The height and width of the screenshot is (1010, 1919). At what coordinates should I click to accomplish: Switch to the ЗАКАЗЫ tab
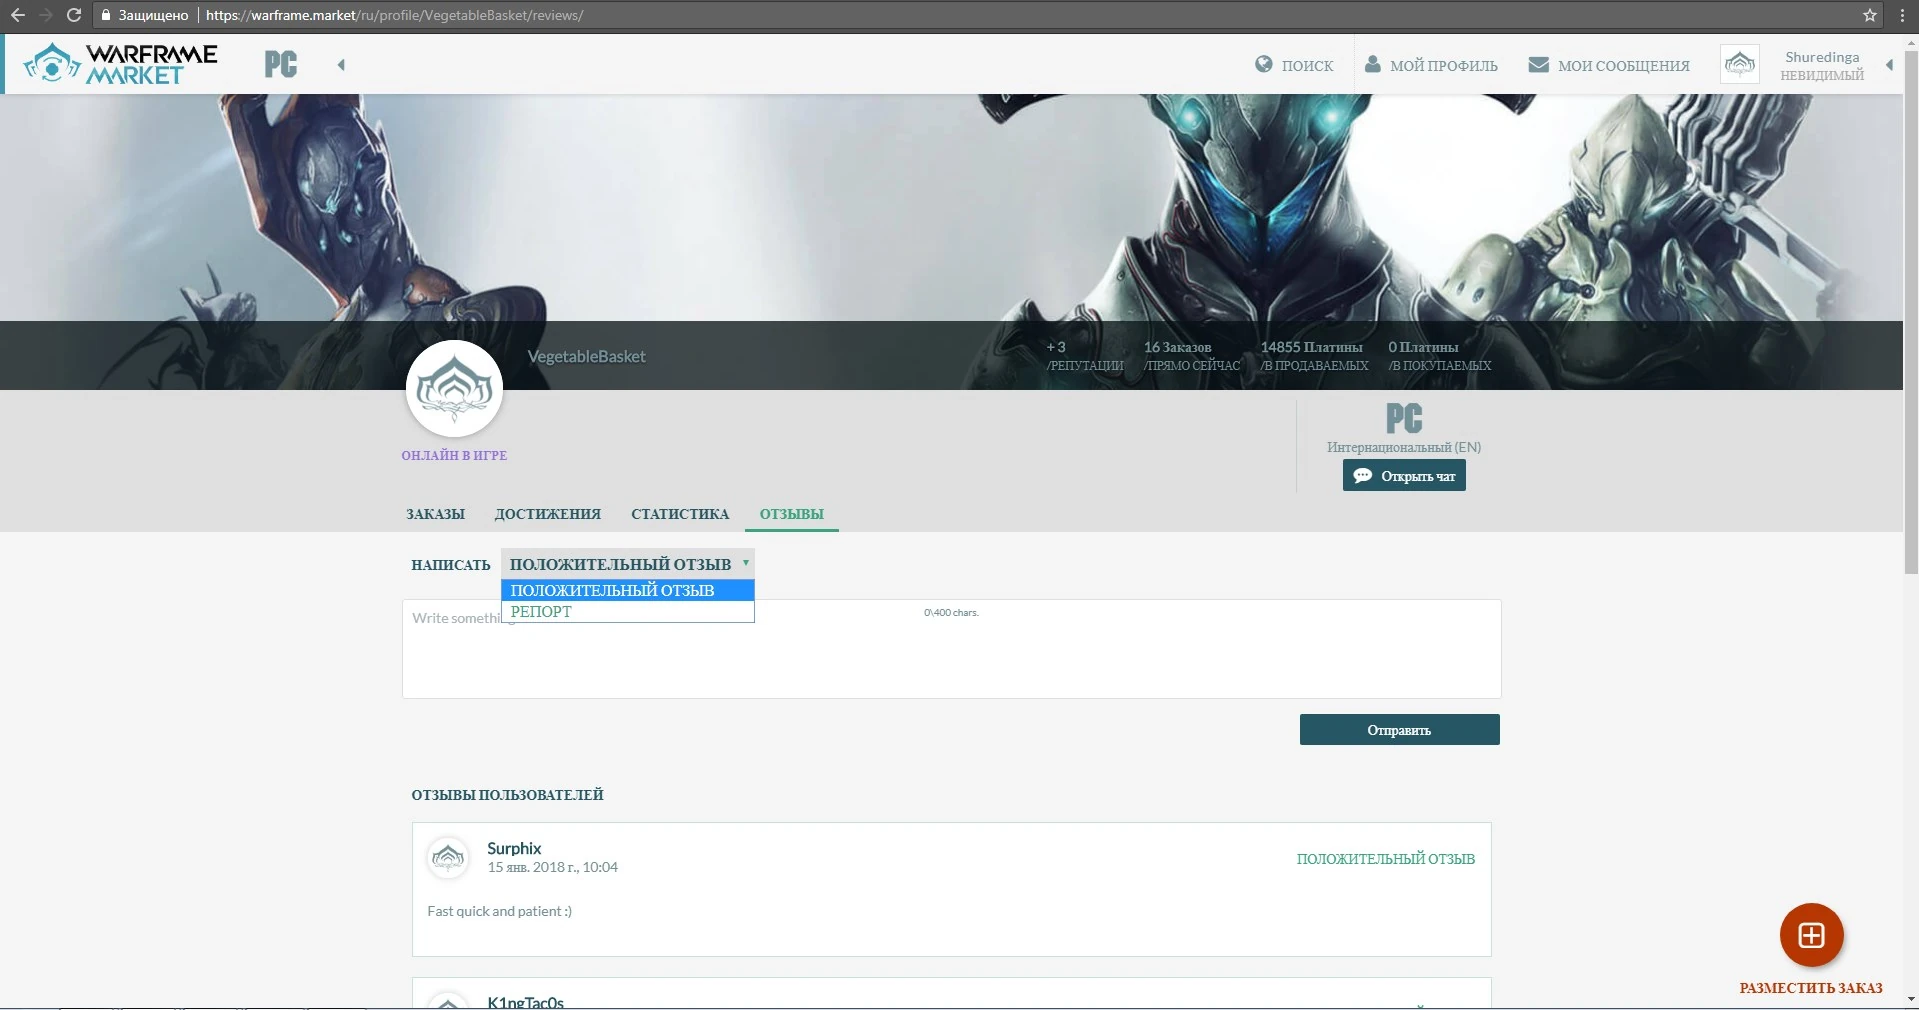click(435, 514)
